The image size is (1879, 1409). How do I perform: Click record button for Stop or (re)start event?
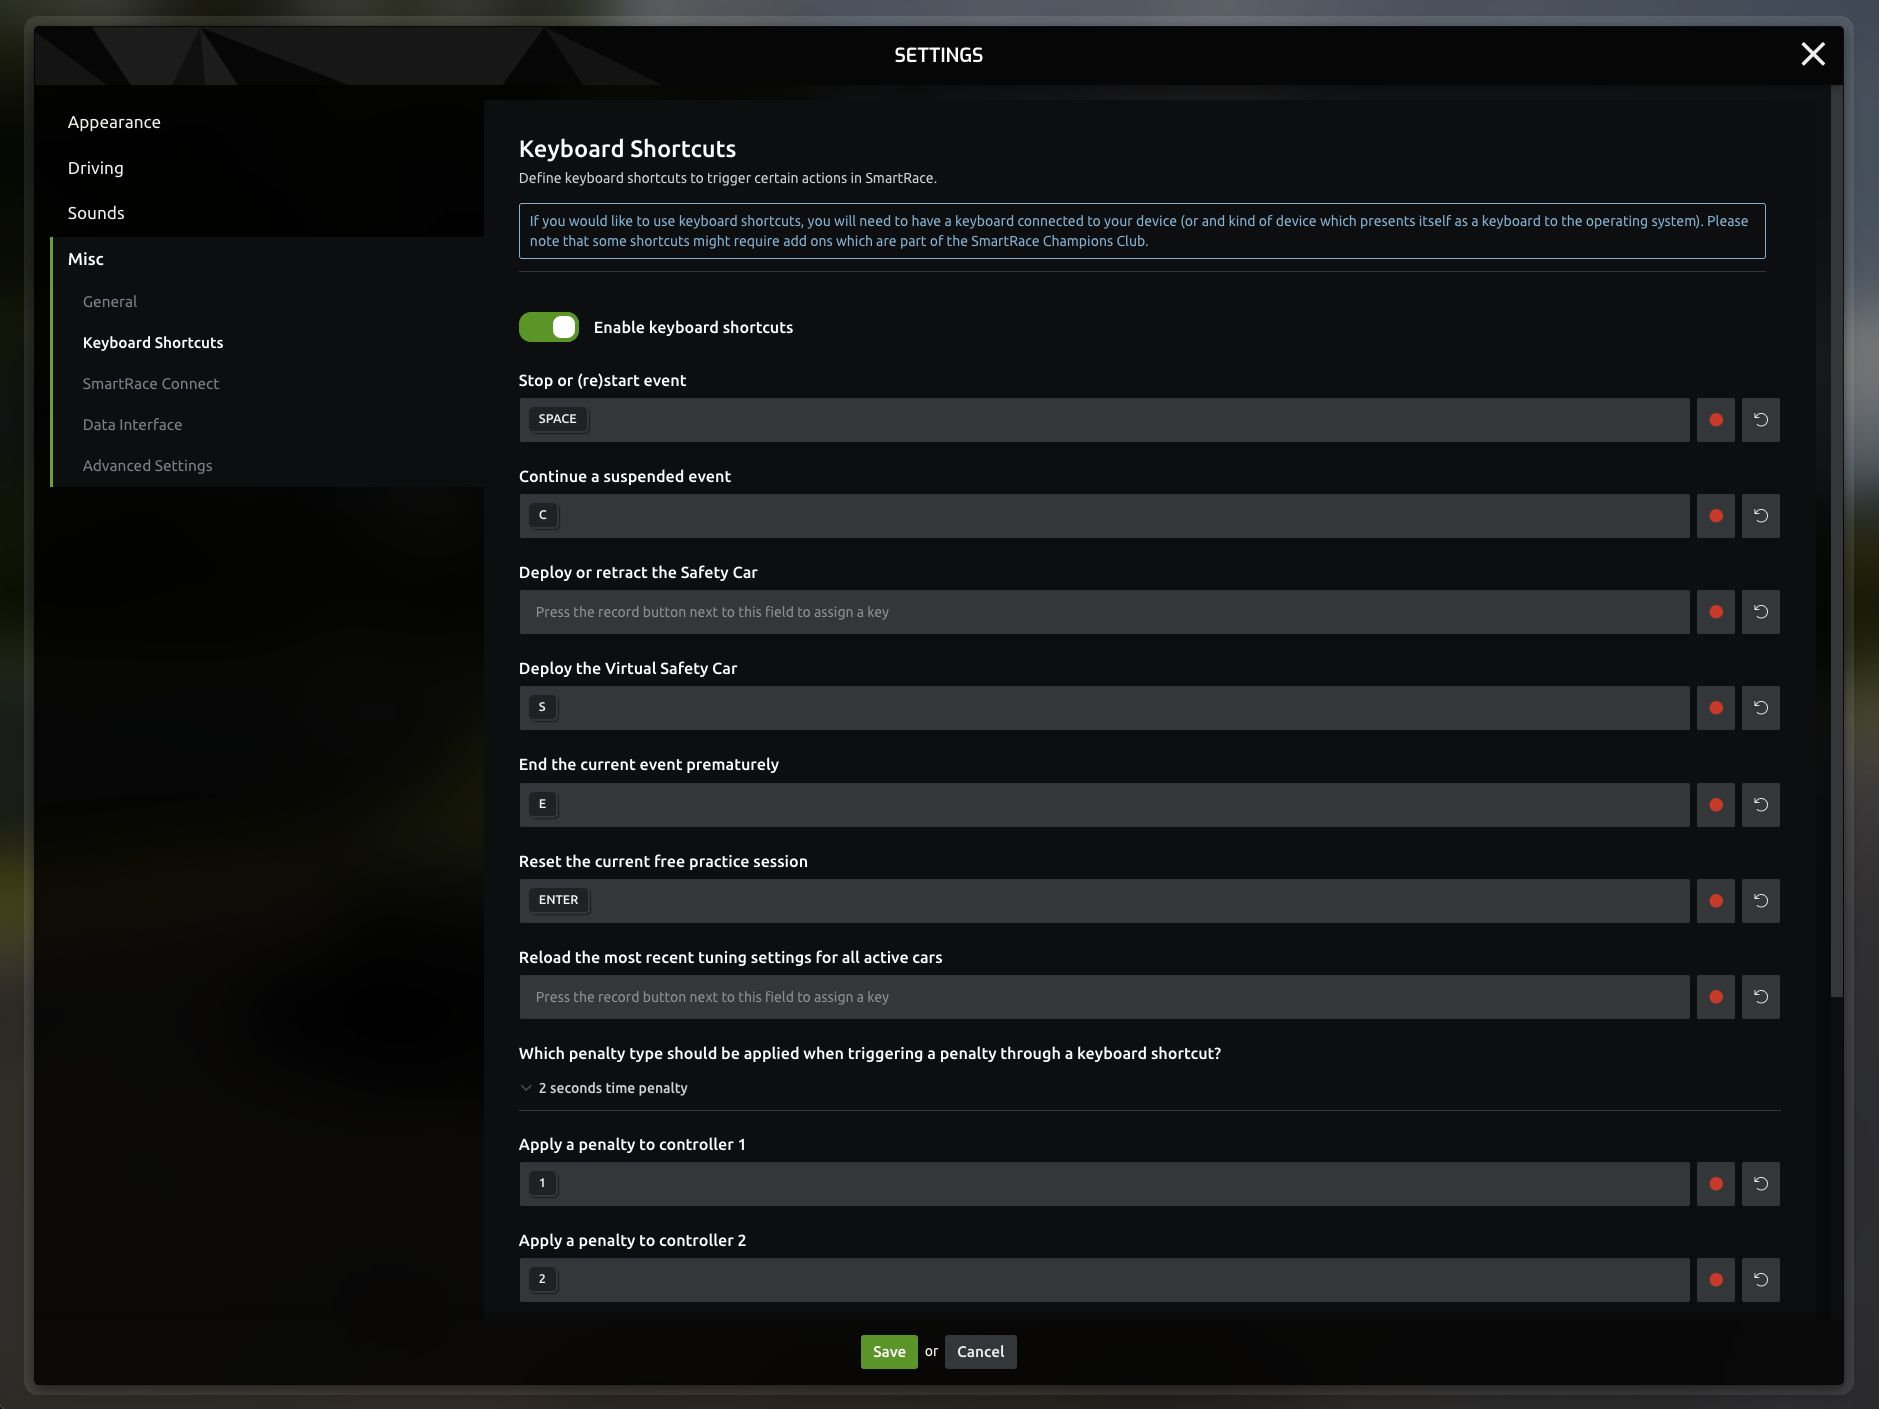[x=1715, y=420]
